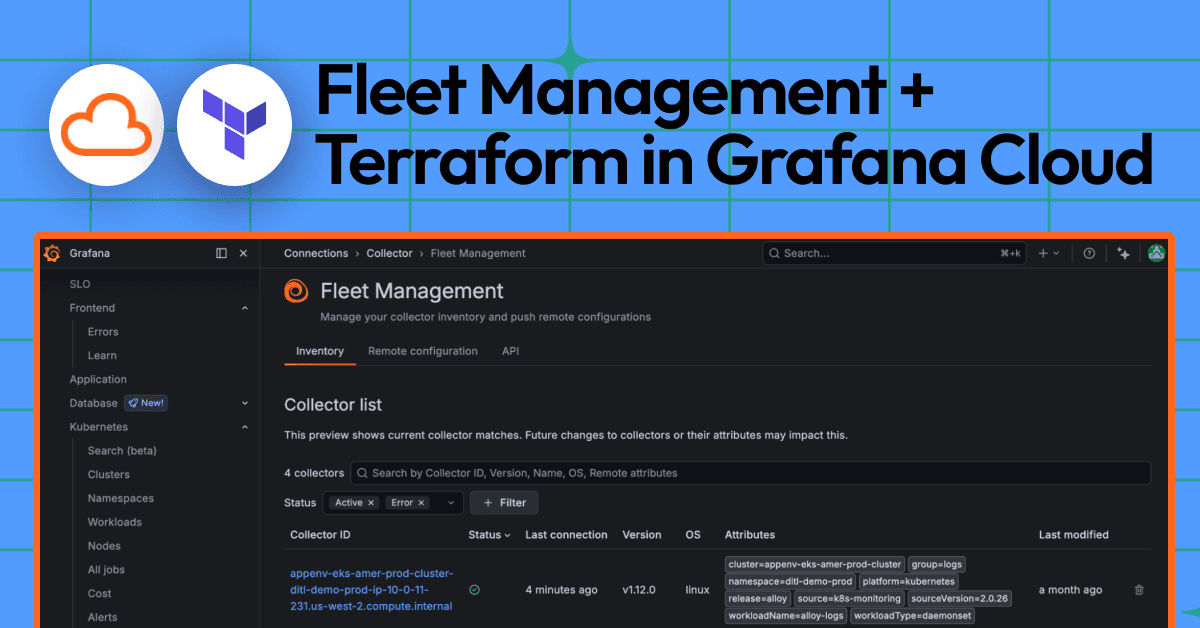Click the green active status check on the collector
The height and width of the screenshot is (628, 1200).
473,590
